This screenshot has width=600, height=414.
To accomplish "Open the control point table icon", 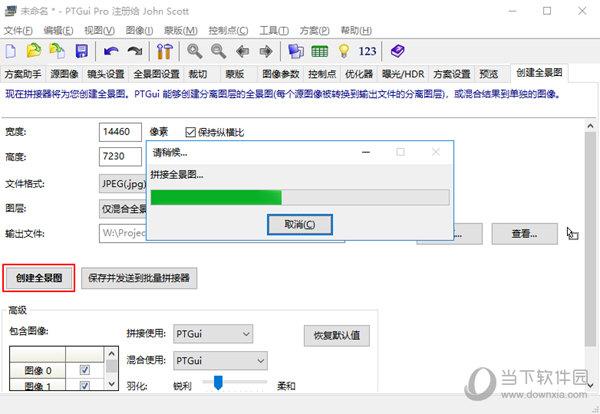I will point(320,51).
